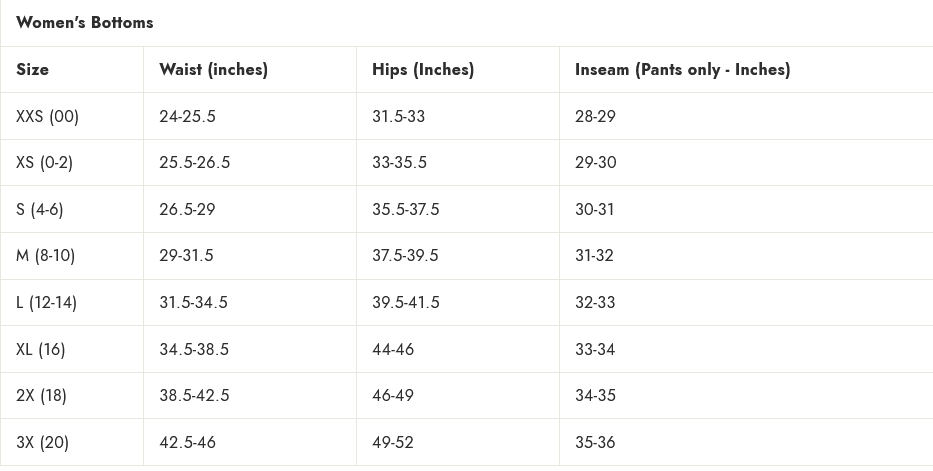The width and height of the screenshot is (933, 471).
Task: Click the 3X (20) size cell
Action: [x=43, y=442]
